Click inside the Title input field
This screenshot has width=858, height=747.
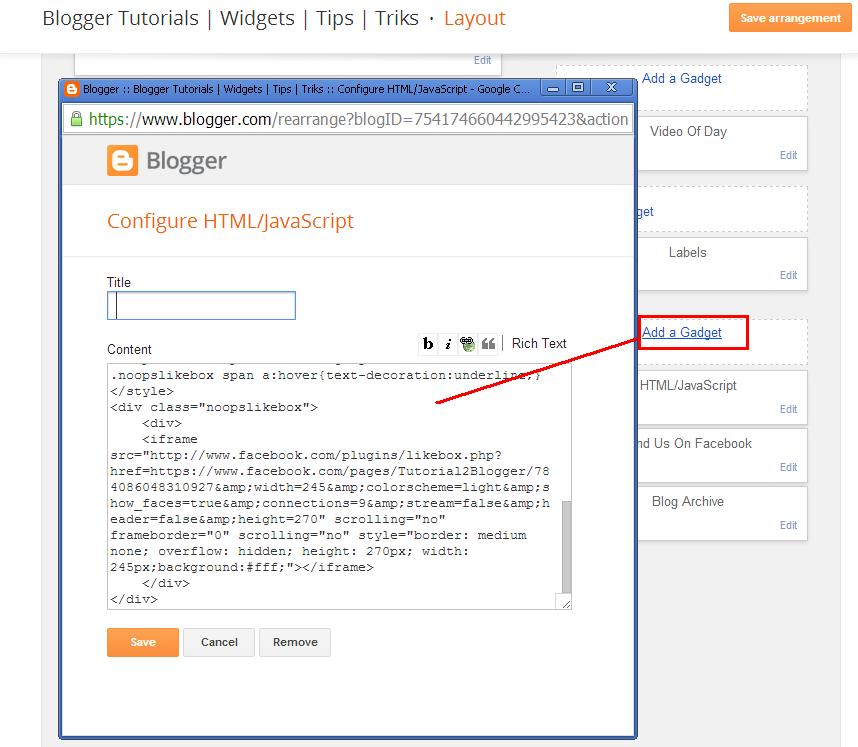[x=200, y=305]
